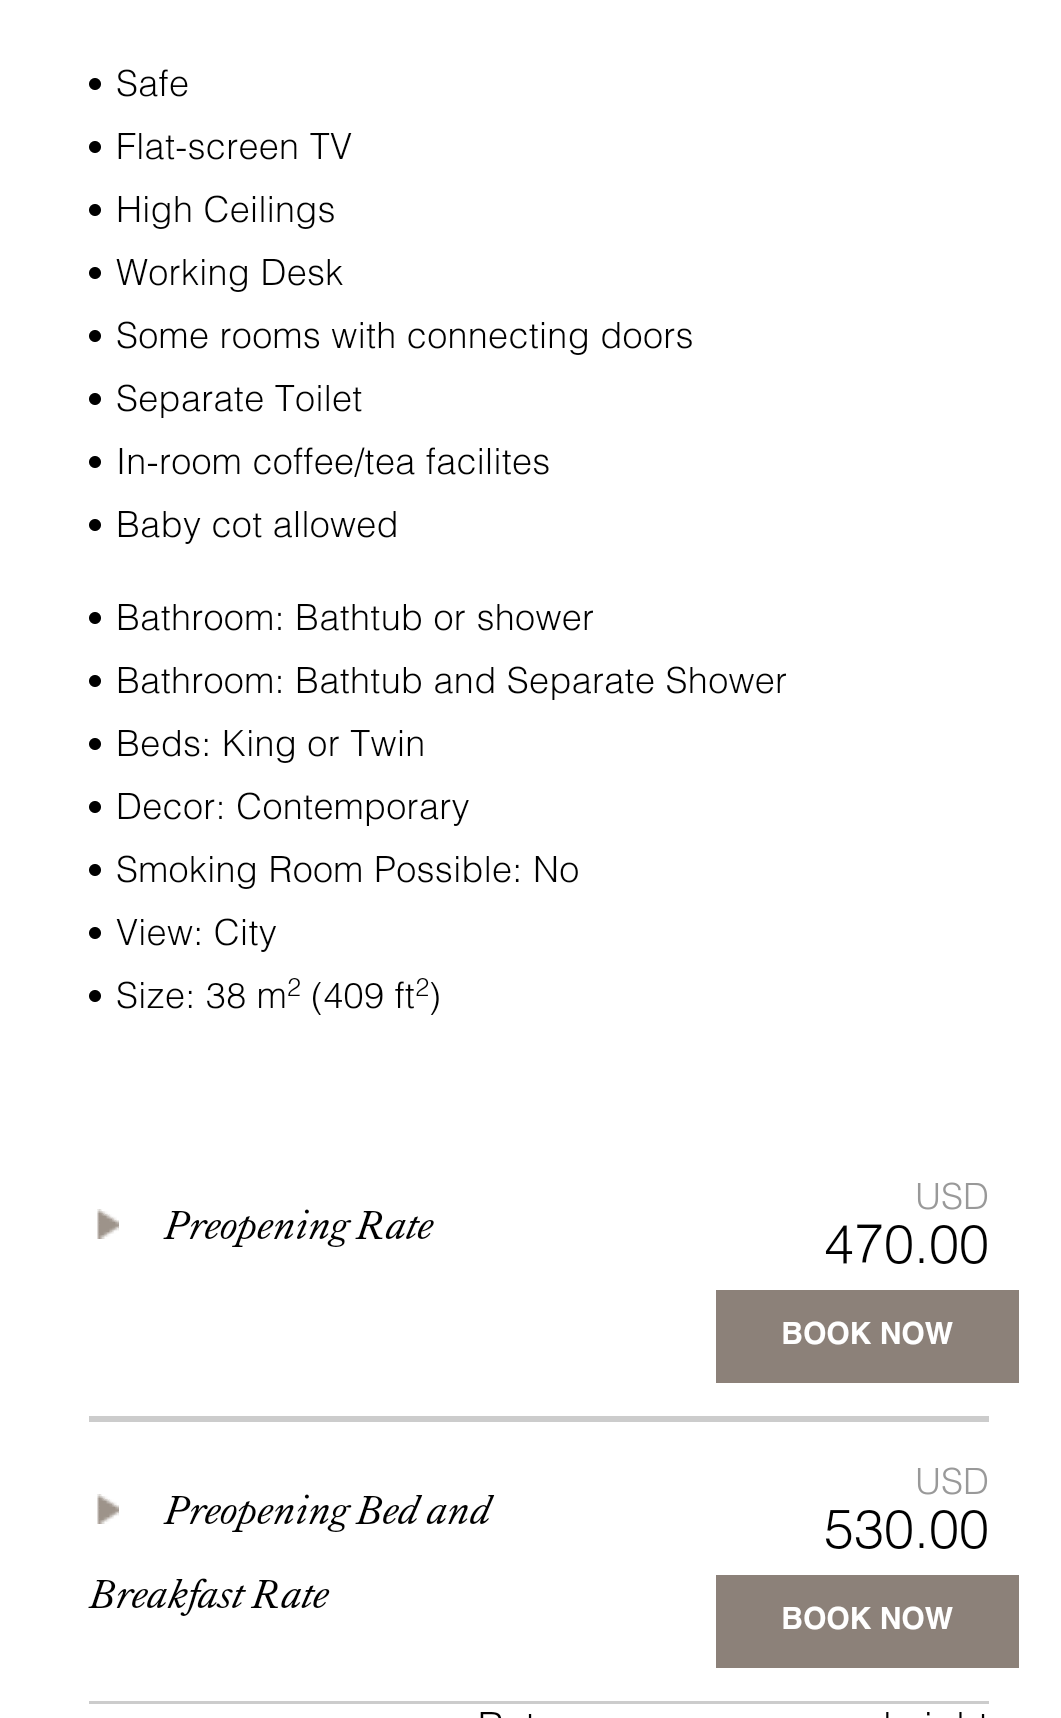Click the Beds: King or Twin entry
This screenshot has width=1061, height=1718.
pos(270,744)
